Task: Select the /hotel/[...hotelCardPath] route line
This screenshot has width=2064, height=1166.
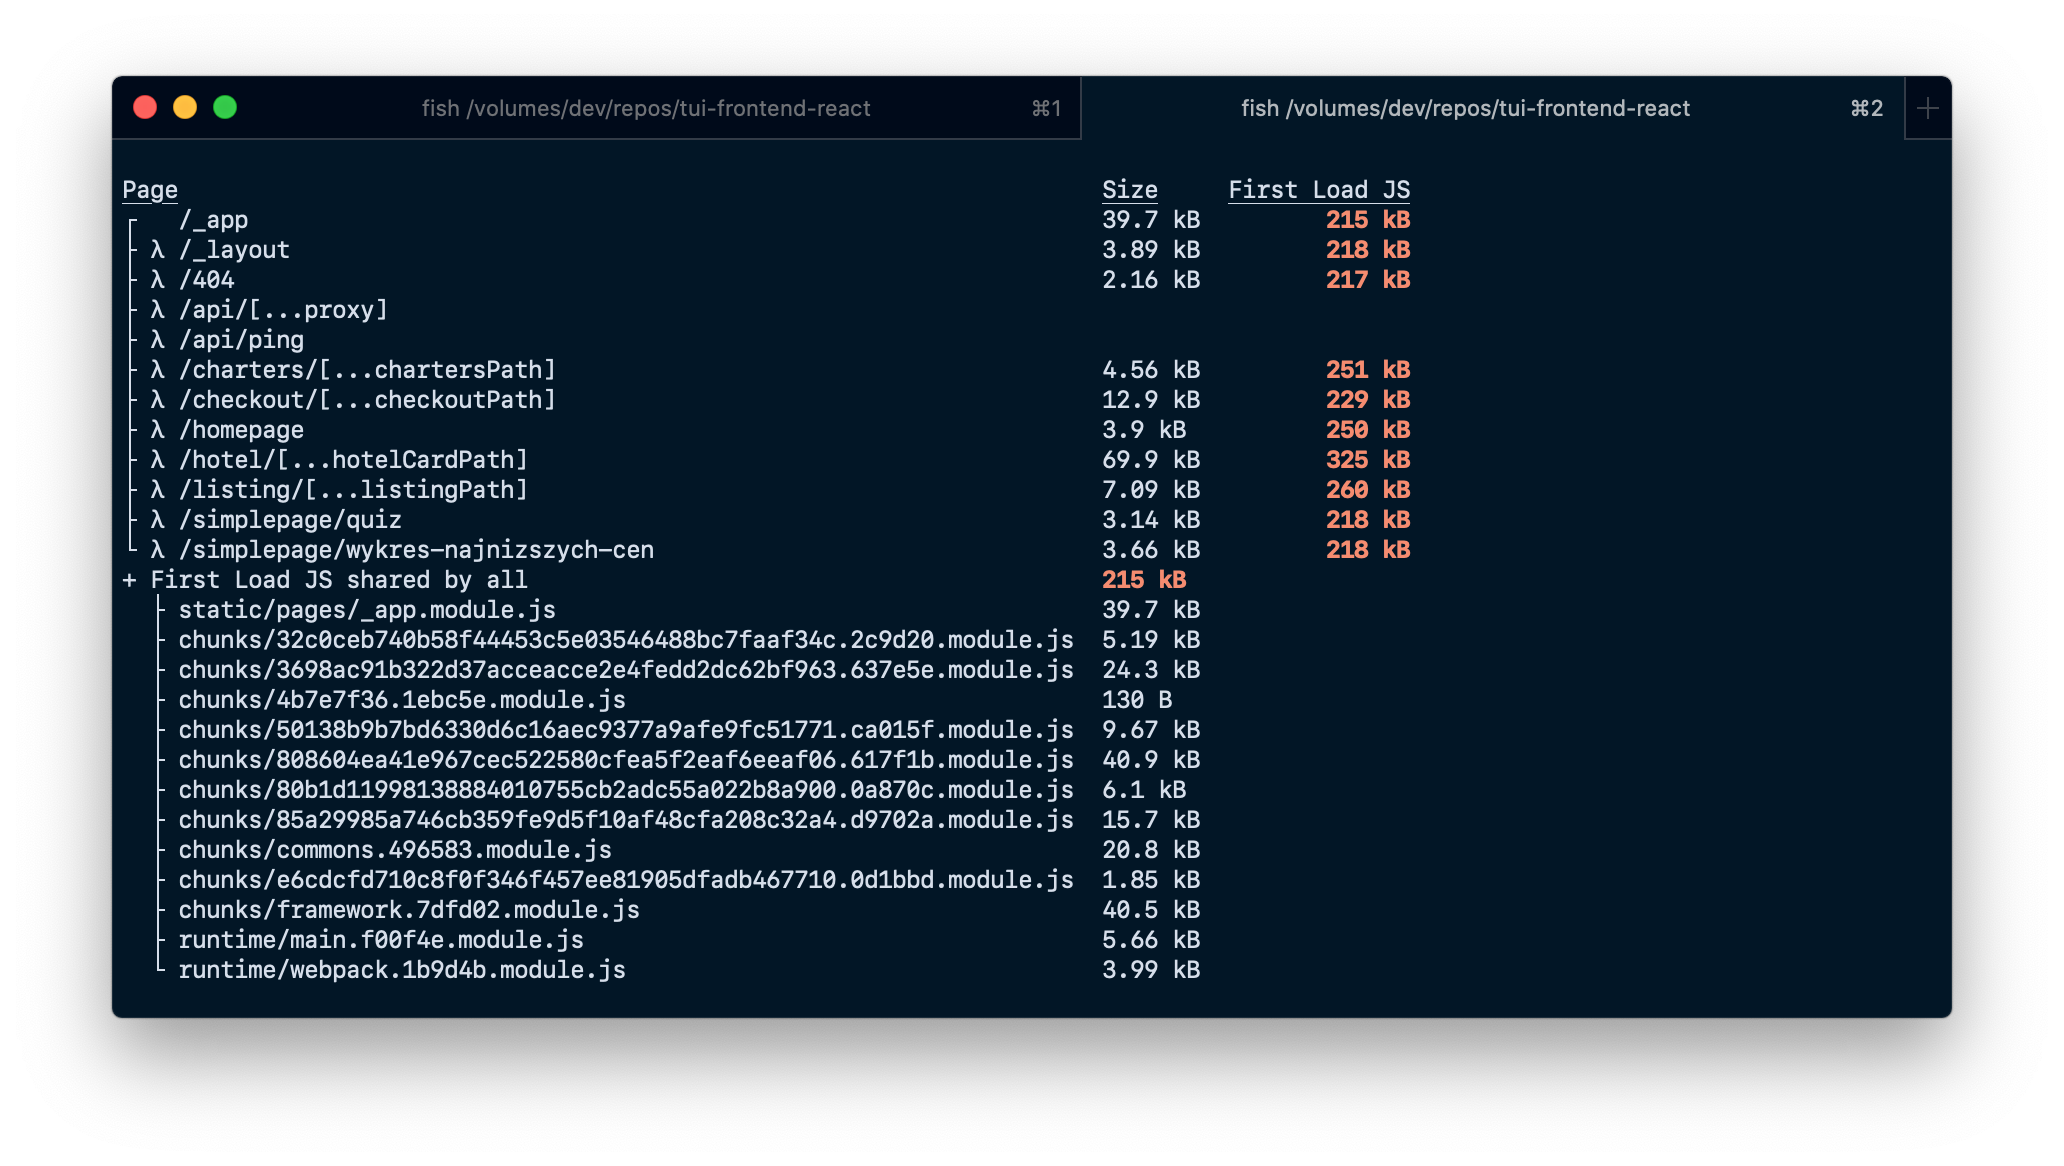Action: (x=352, y=460)
